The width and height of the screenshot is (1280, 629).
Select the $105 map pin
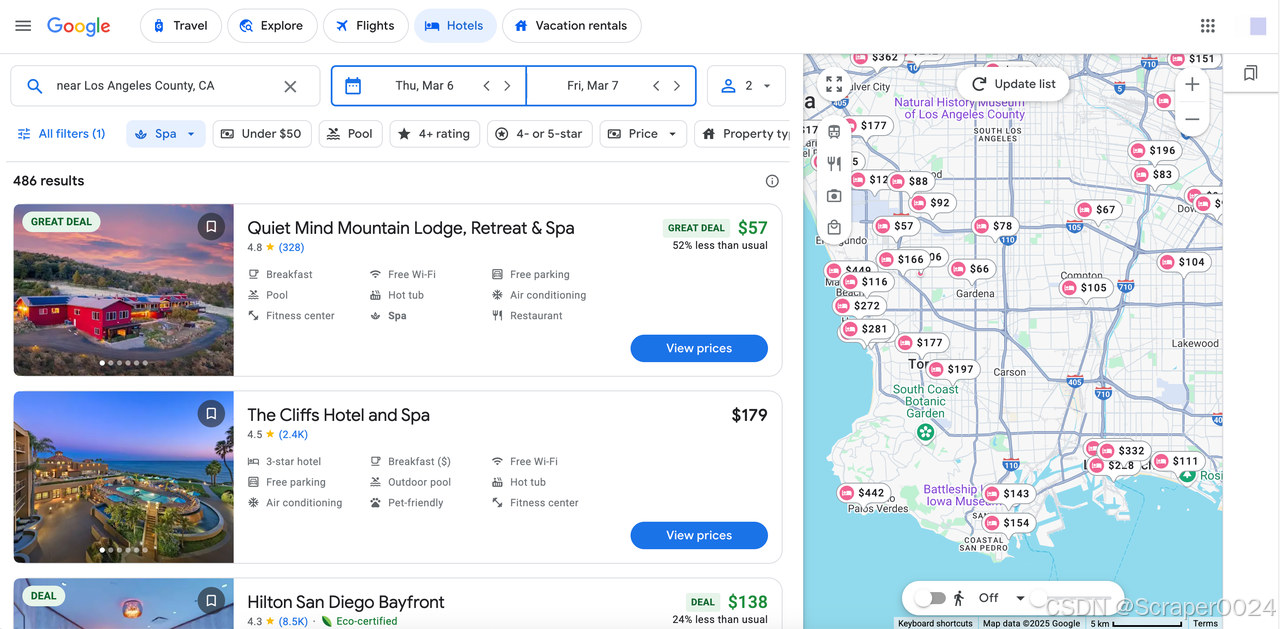[x=1084, y=288]
